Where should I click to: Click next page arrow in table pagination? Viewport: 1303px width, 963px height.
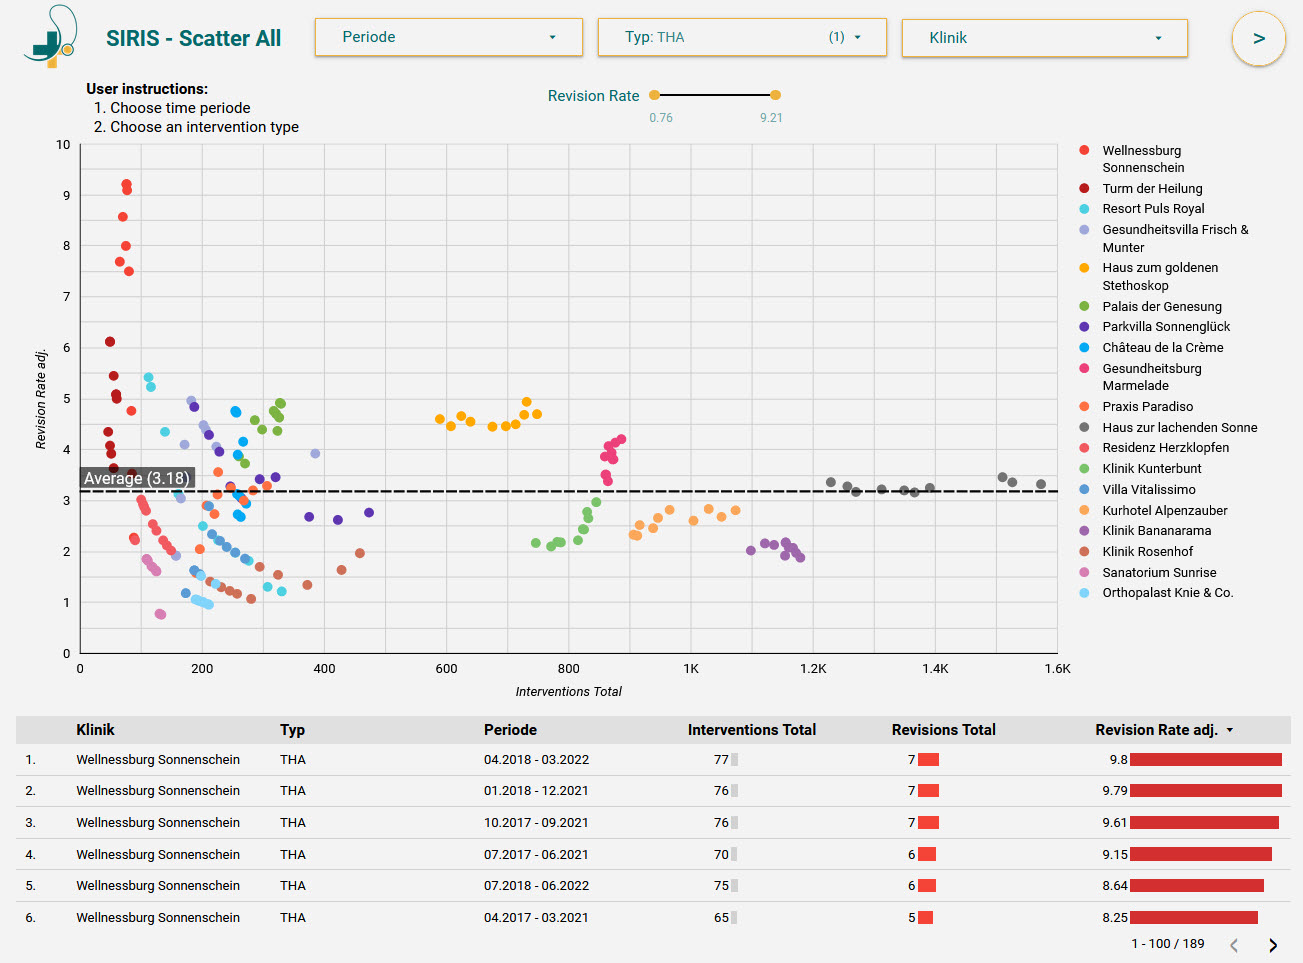pos(1272,945)
